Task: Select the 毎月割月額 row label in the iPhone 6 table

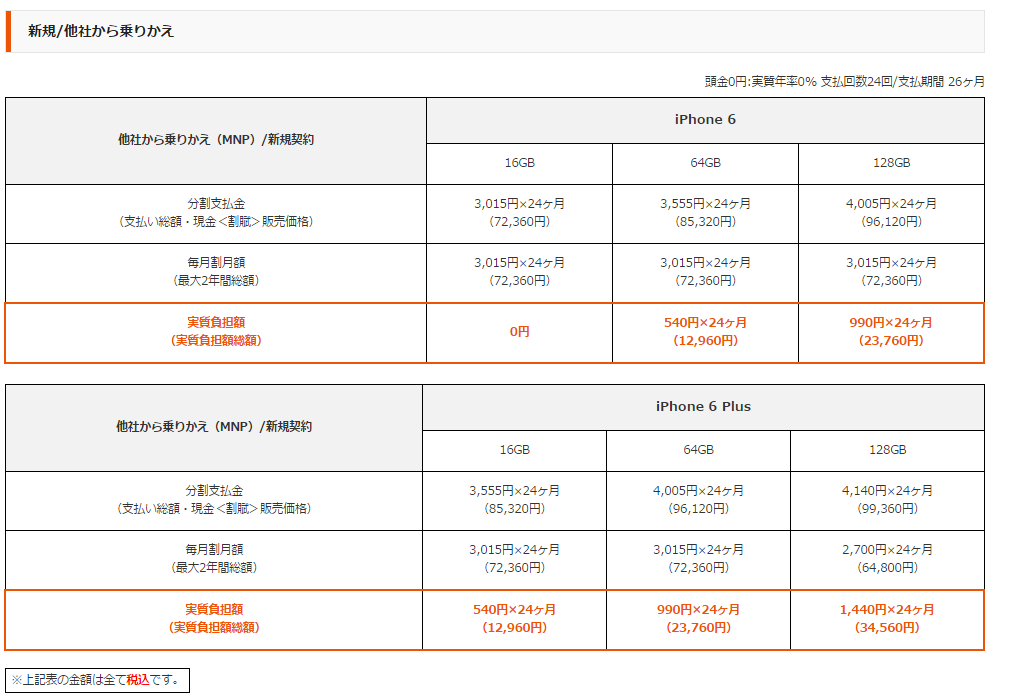Action: 216,272
